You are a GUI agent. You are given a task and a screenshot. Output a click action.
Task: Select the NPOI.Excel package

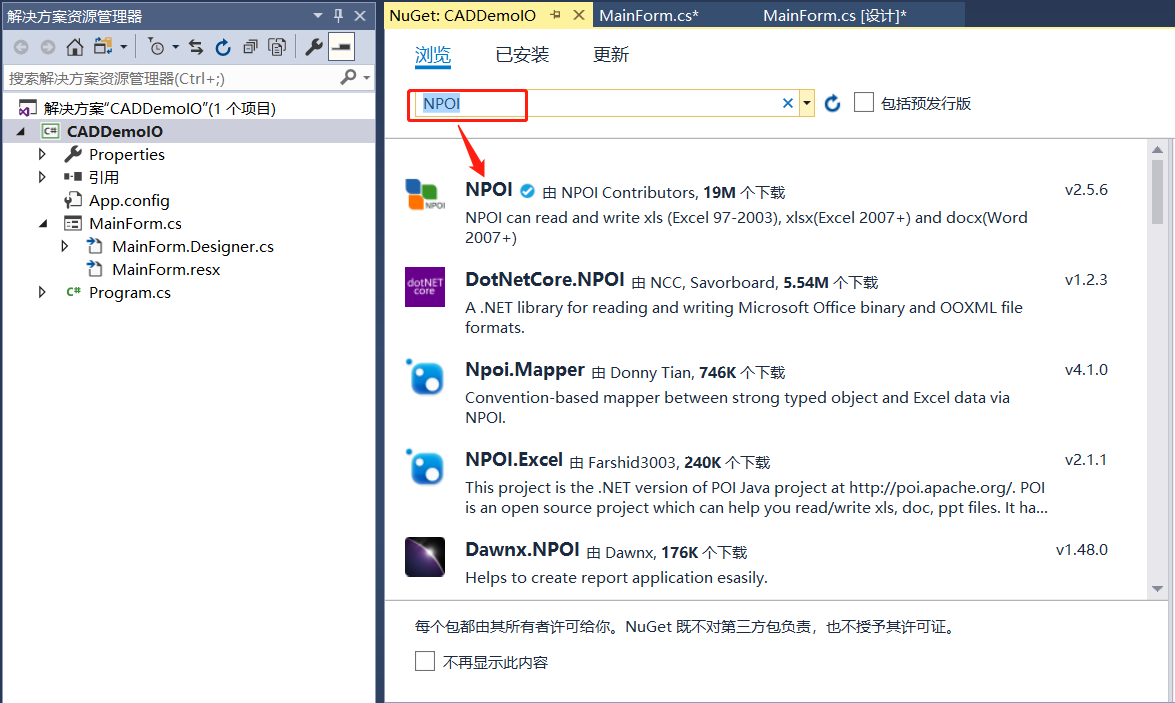tap(757, 483)
